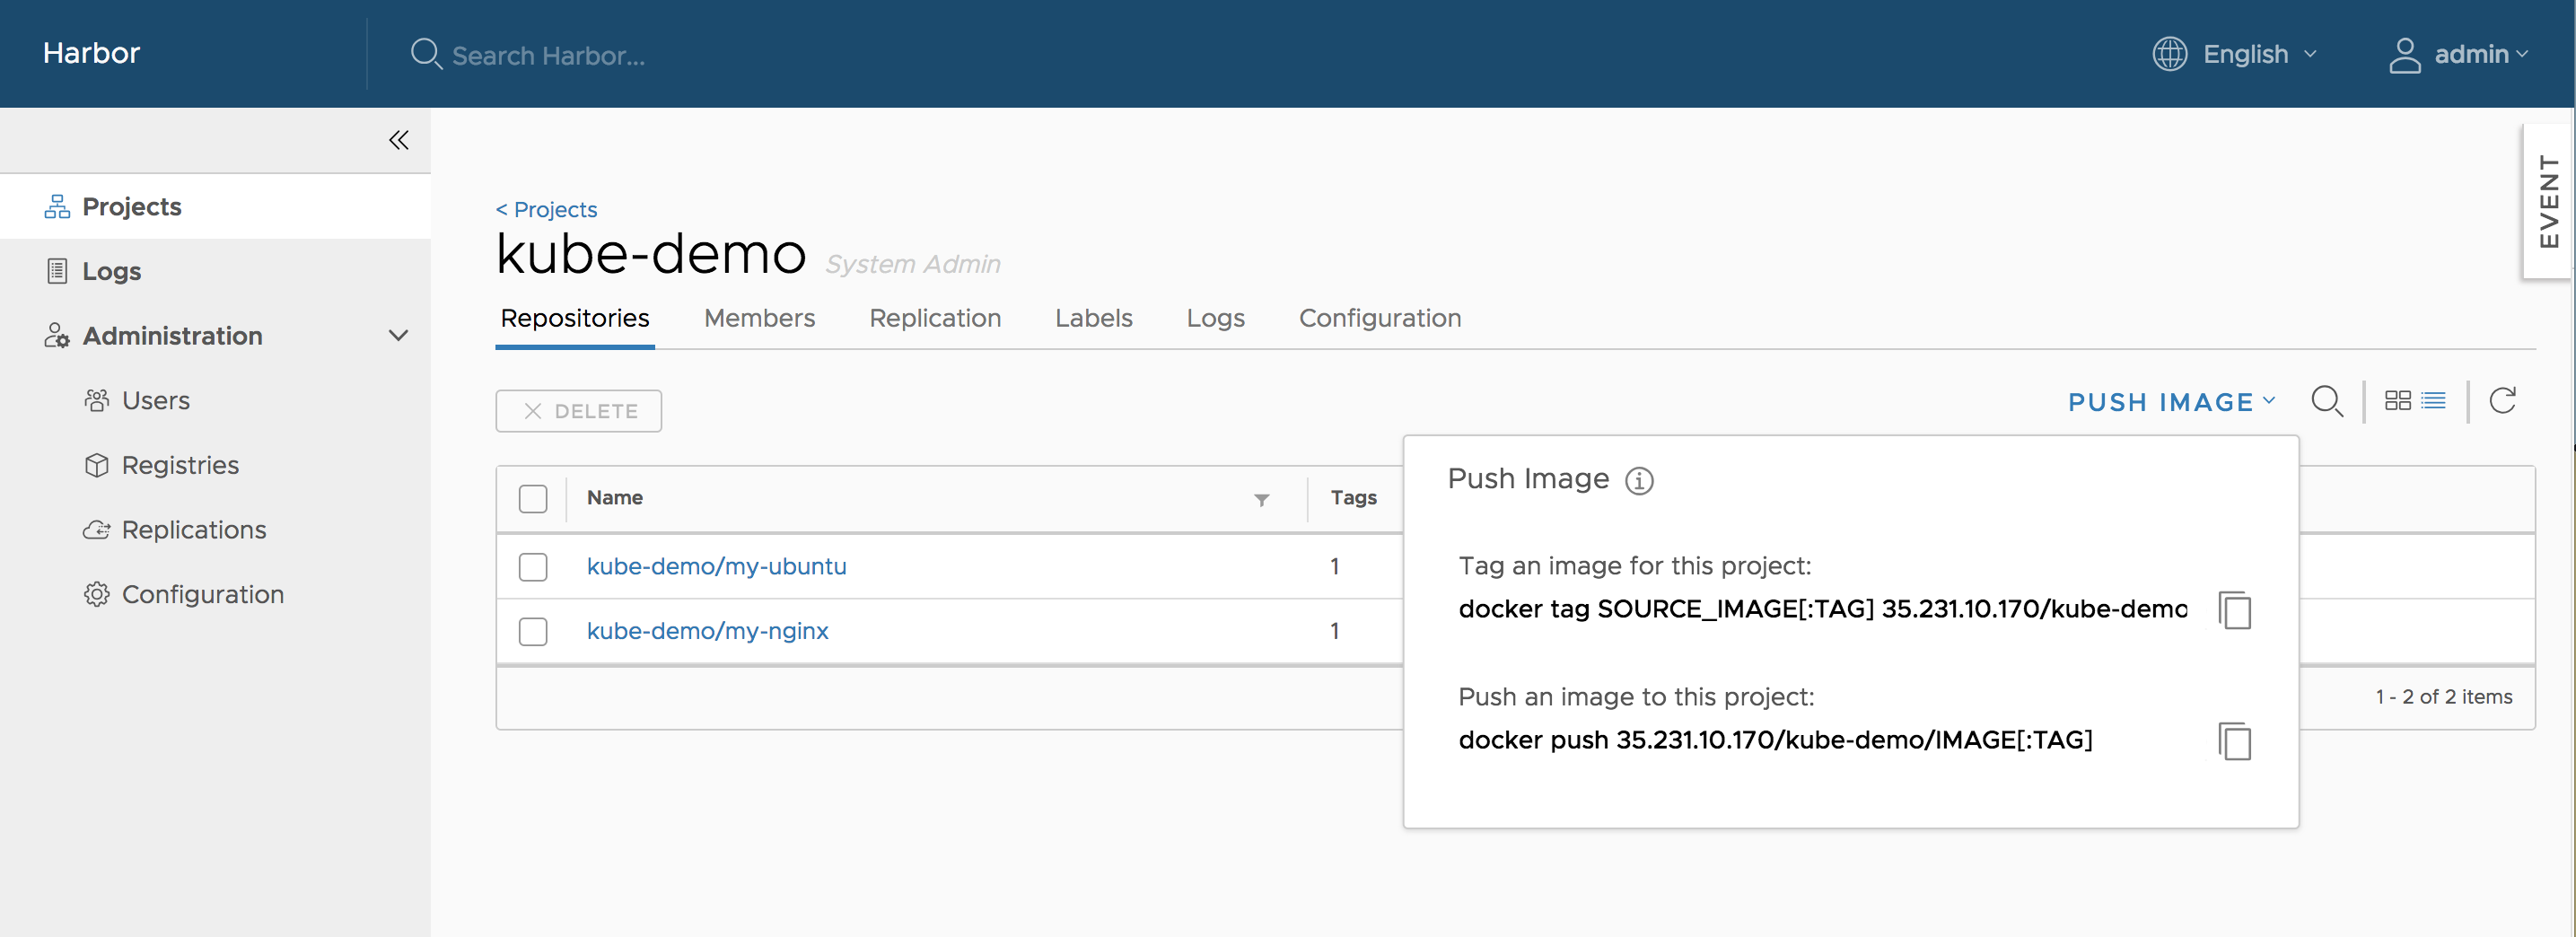The image size is (2576, 937).
Task: Click the Harbor logo title
Action: (91, 53)
